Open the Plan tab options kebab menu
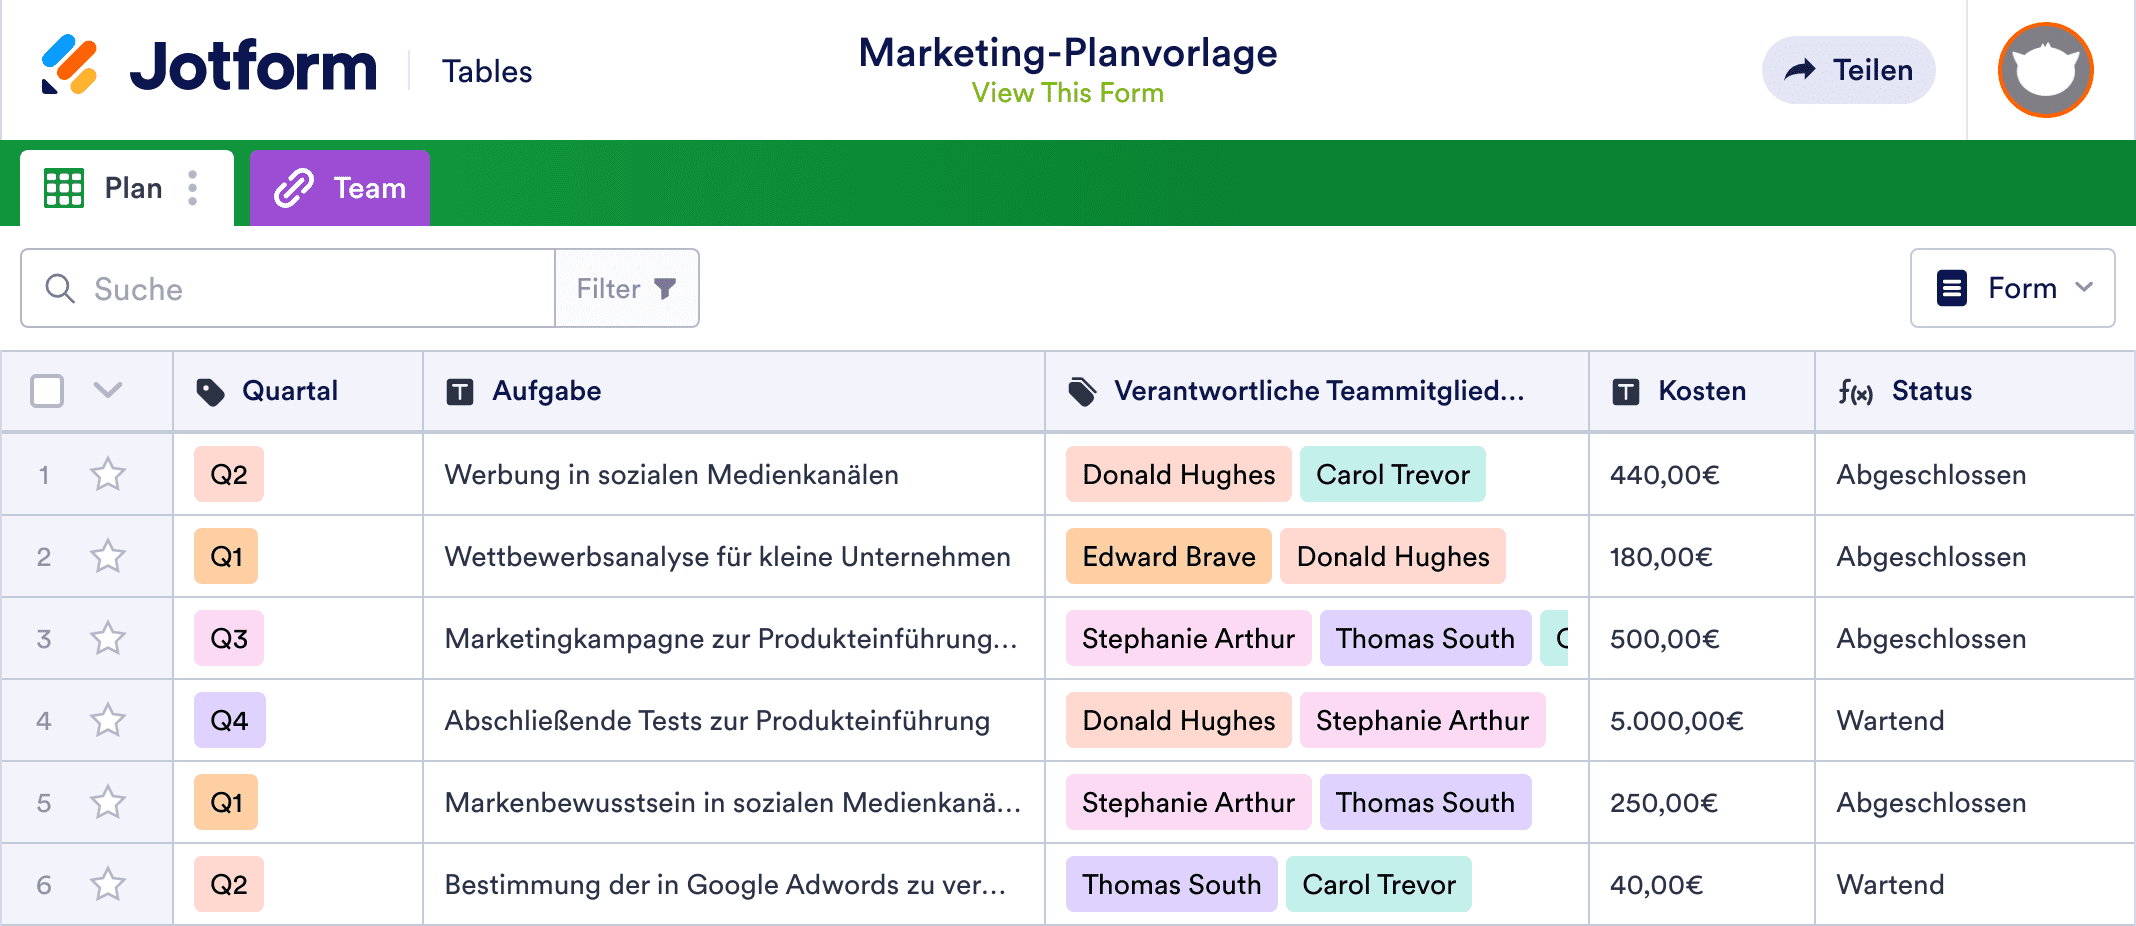The width and height of the screenshot is (2136, 926). [x=192, y=187]
